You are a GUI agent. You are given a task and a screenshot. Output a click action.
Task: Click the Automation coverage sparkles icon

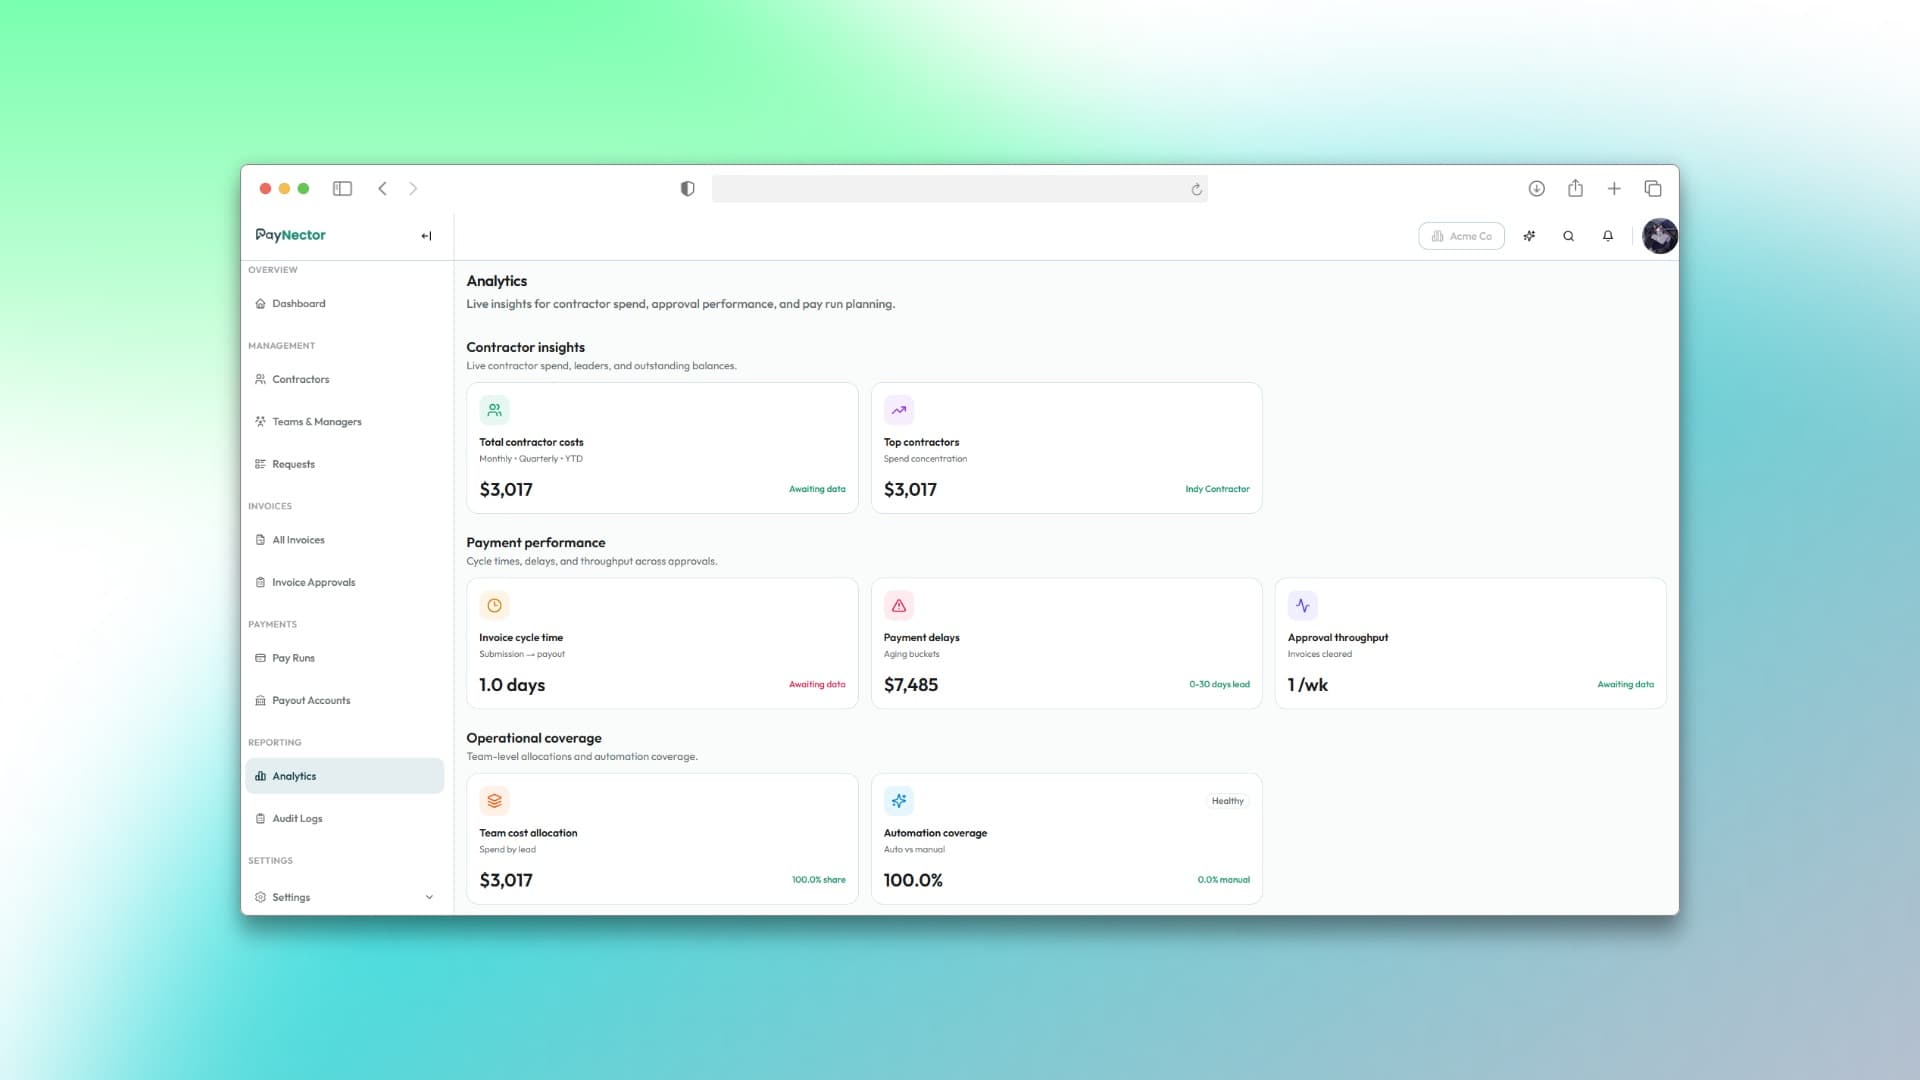898,800
